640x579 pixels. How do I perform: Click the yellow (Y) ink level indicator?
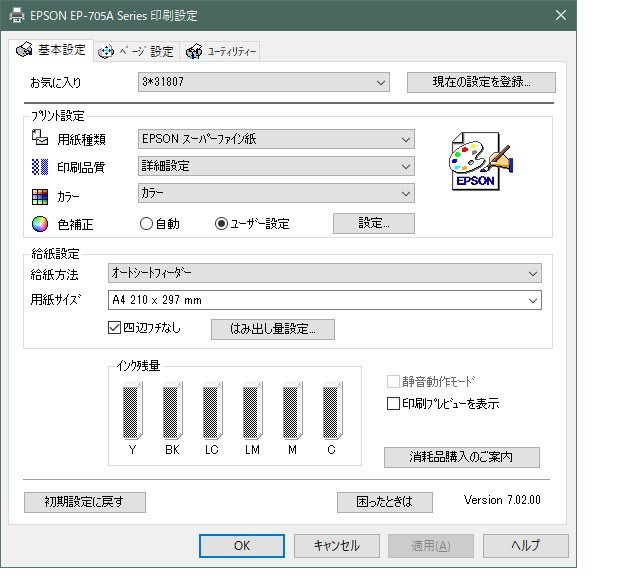(x=132, y=413)
